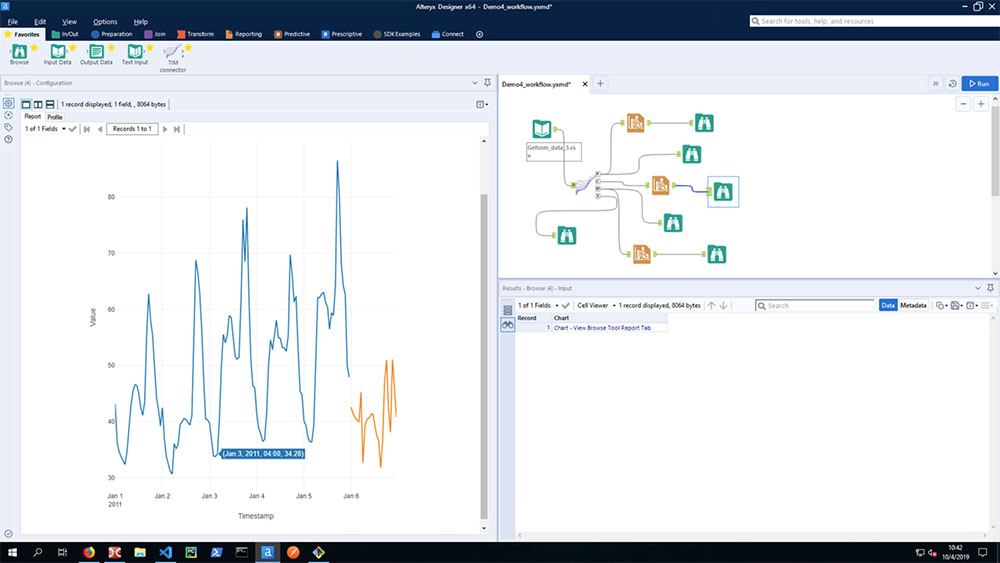Expand the Cell Viewer dropdown
1000x563 pixels.
pyautogui.click(x=596, y=305)
